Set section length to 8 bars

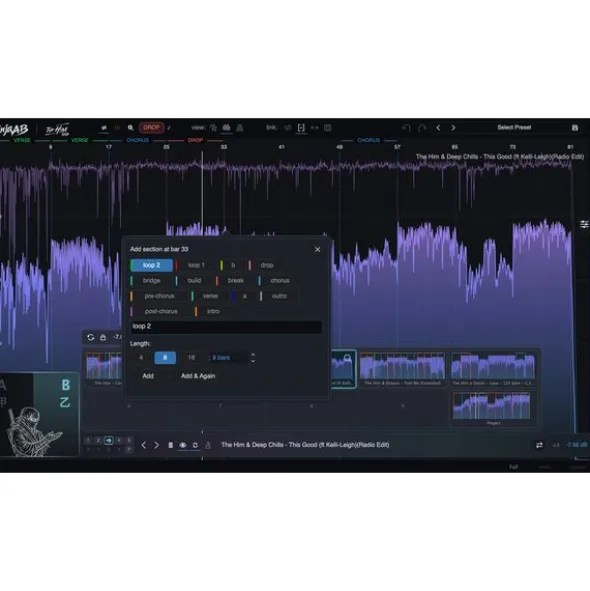165,358
